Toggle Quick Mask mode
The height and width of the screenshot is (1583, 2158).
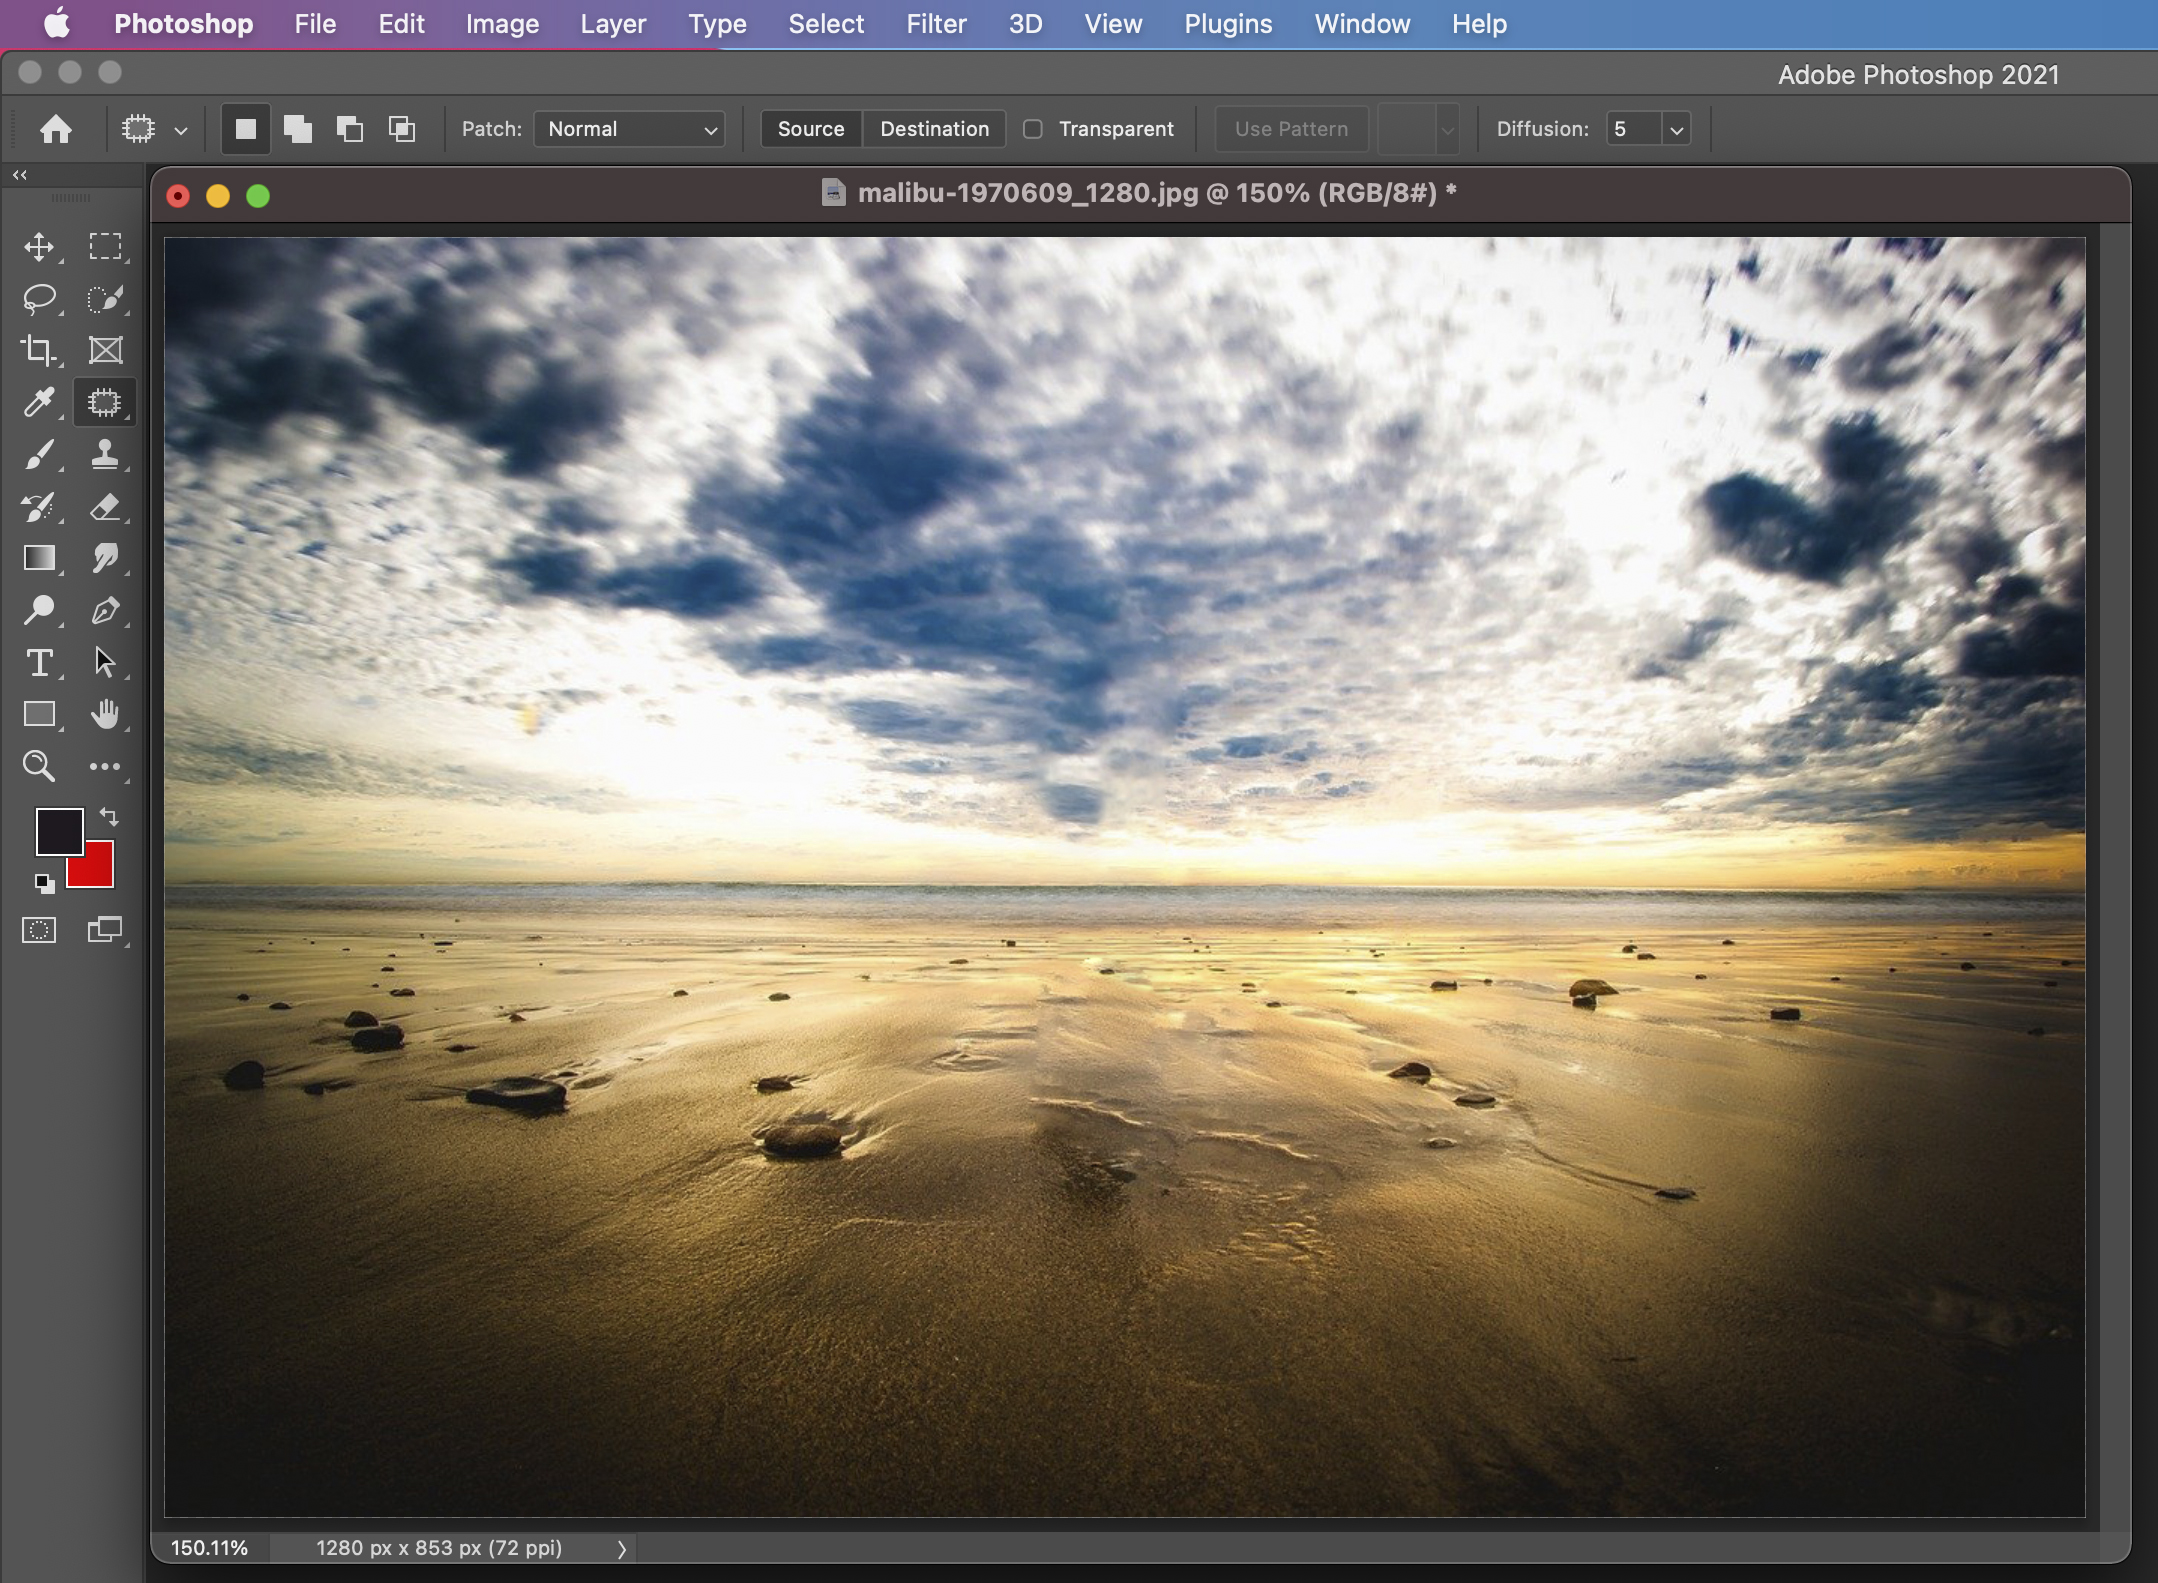[x=39, y=930]
